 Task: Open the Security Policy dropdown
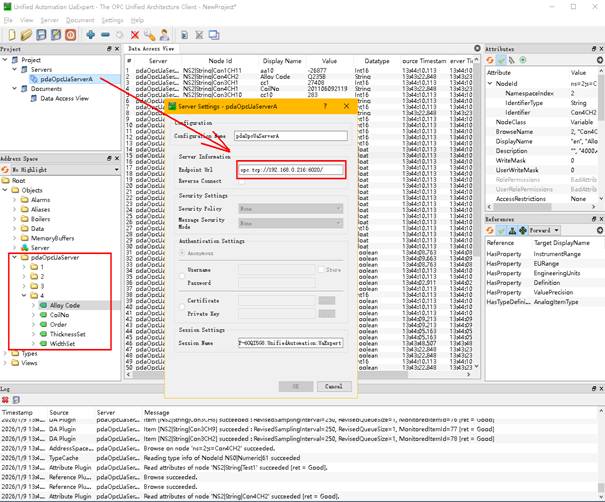[x=289, y=208]
